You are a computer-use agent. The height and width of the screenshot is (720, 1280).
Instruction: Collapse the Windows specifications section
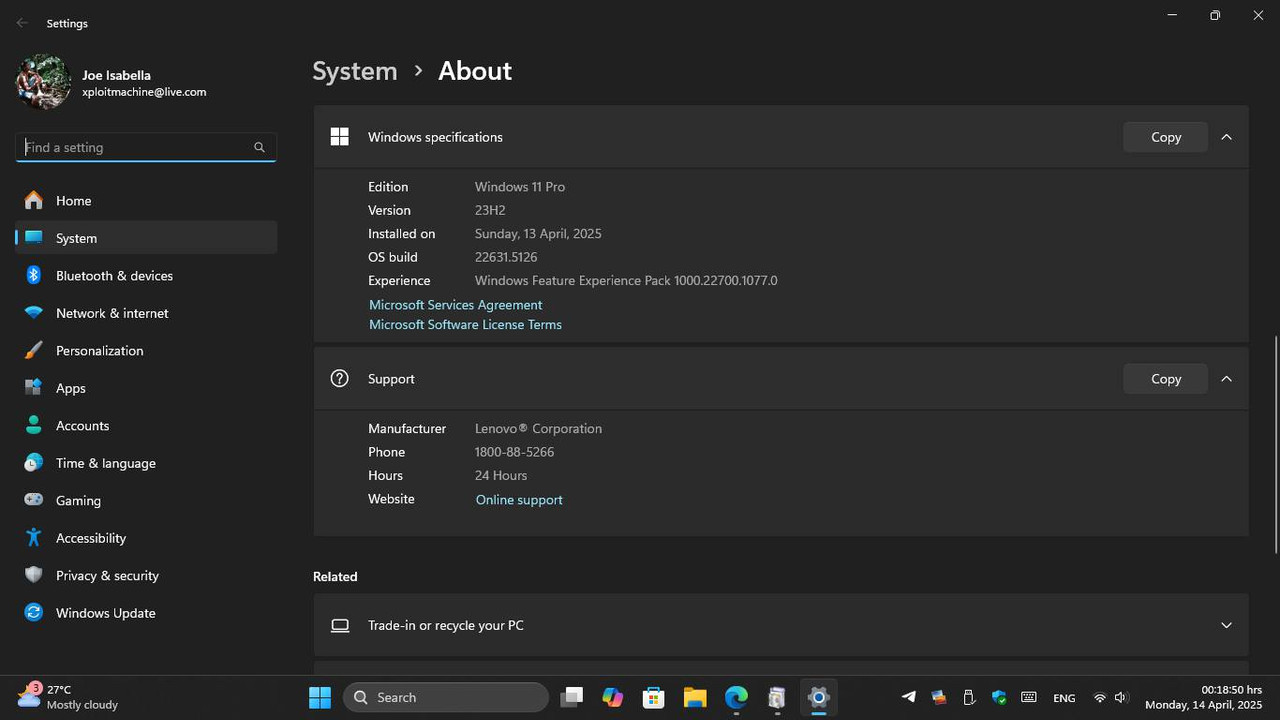coord(1226,137)
